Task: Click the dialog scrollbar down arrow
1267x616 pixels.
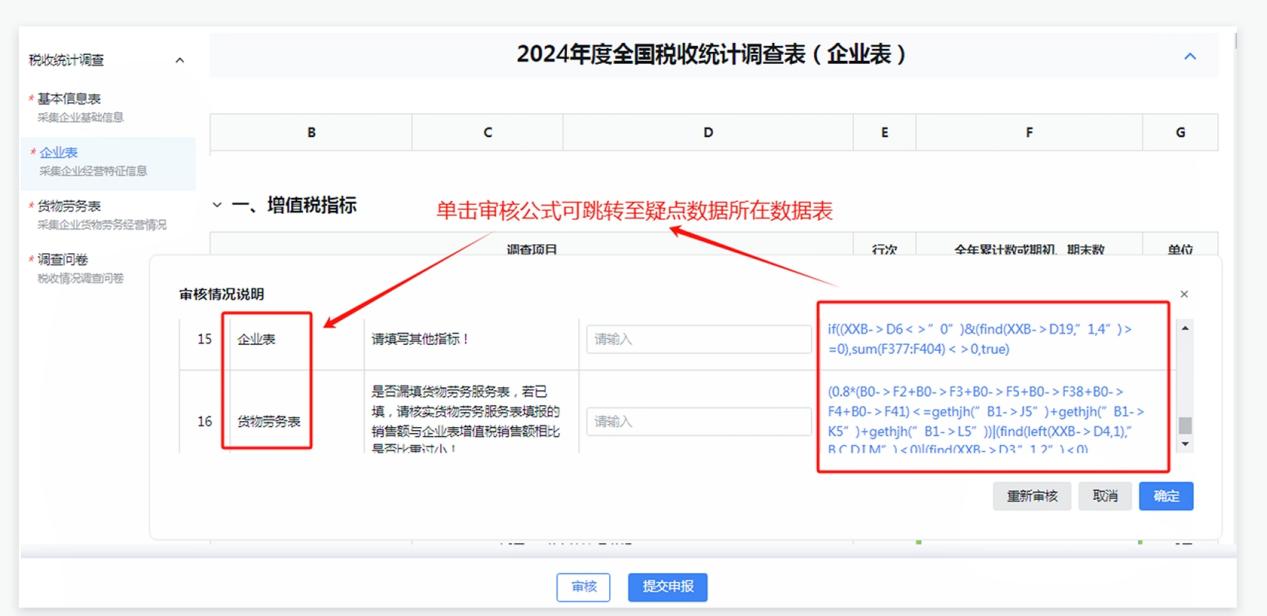Action: (x=1186, y=444)
